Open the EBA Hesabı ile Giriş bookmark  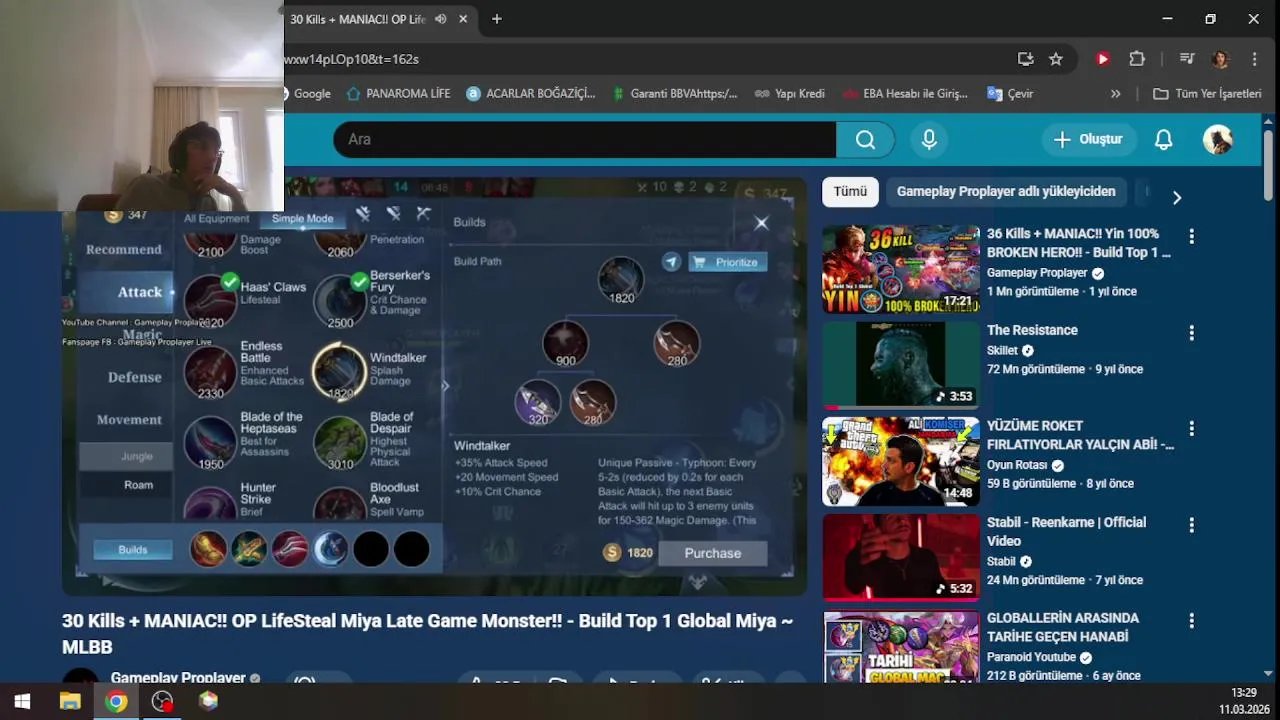(x=905, y=94)
